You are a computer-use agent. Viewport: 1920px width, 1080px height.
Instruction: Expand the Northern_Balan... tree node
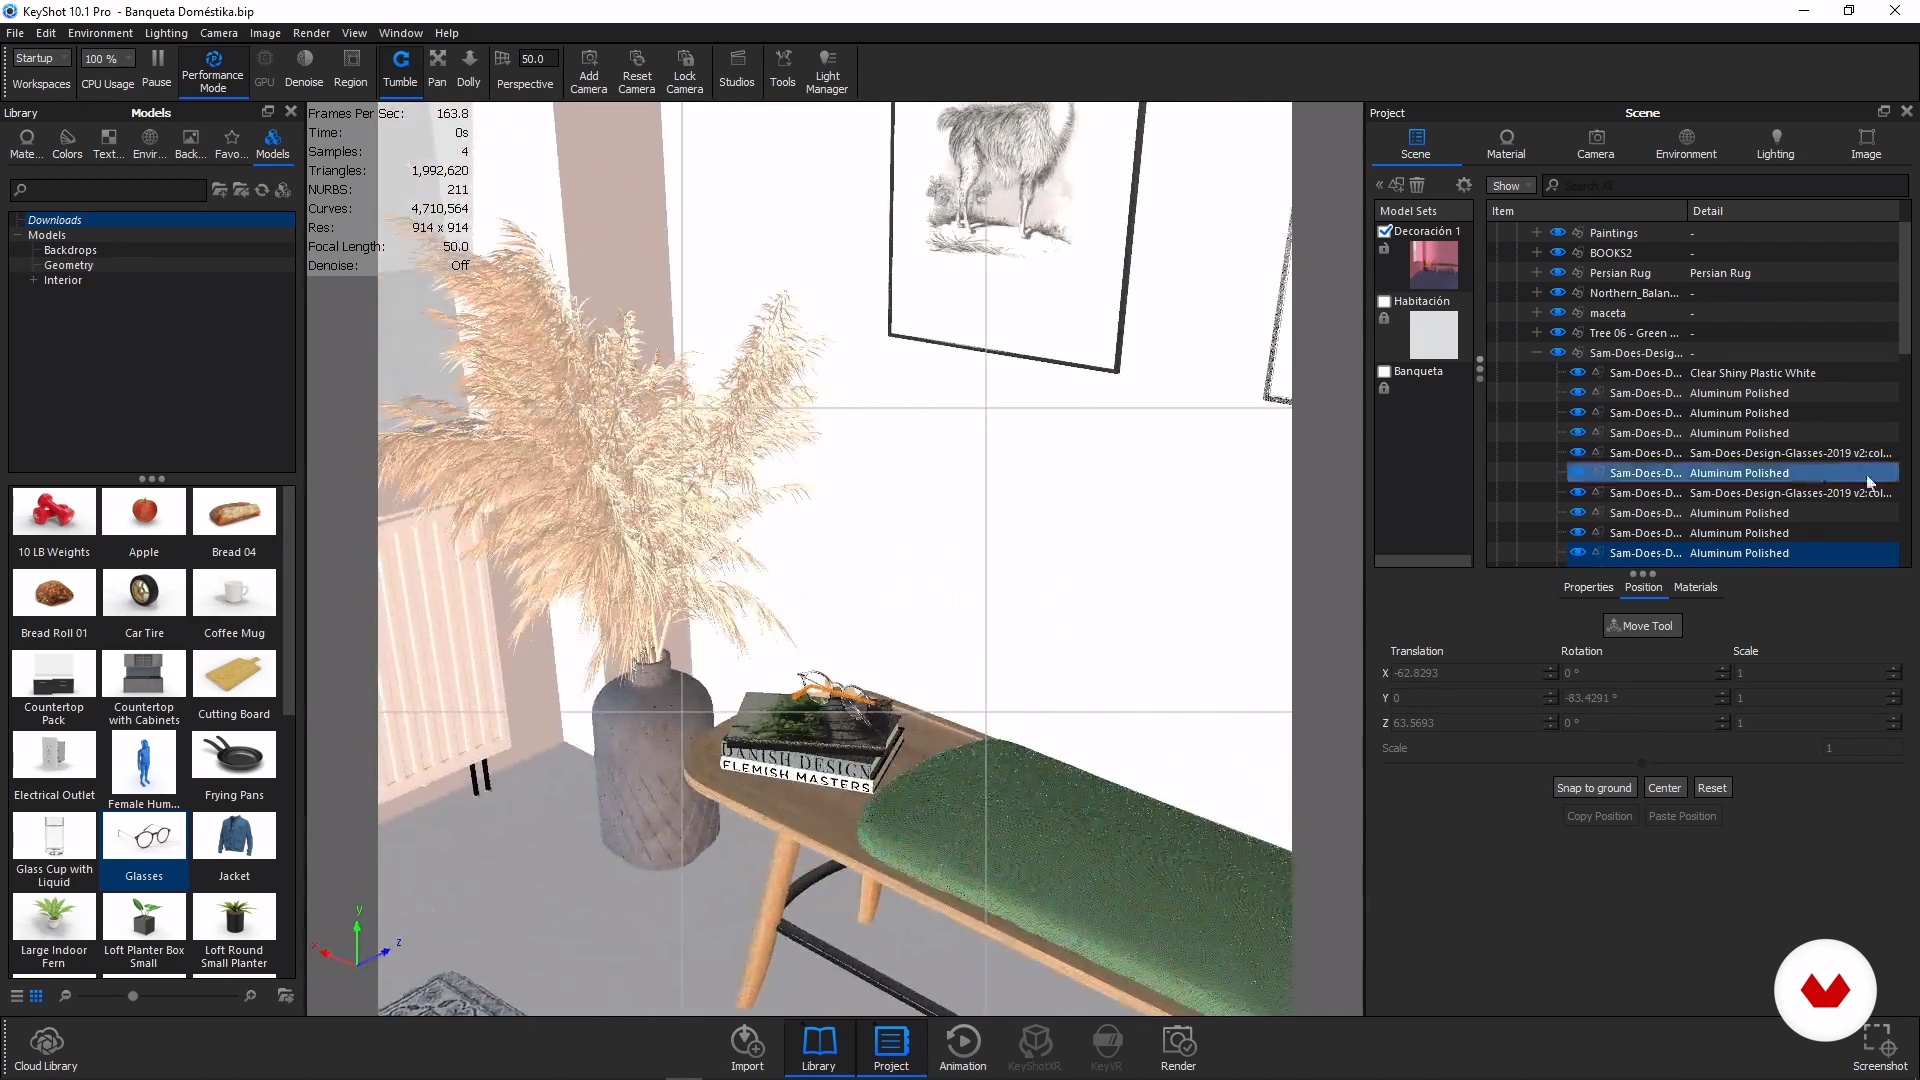1537,292
